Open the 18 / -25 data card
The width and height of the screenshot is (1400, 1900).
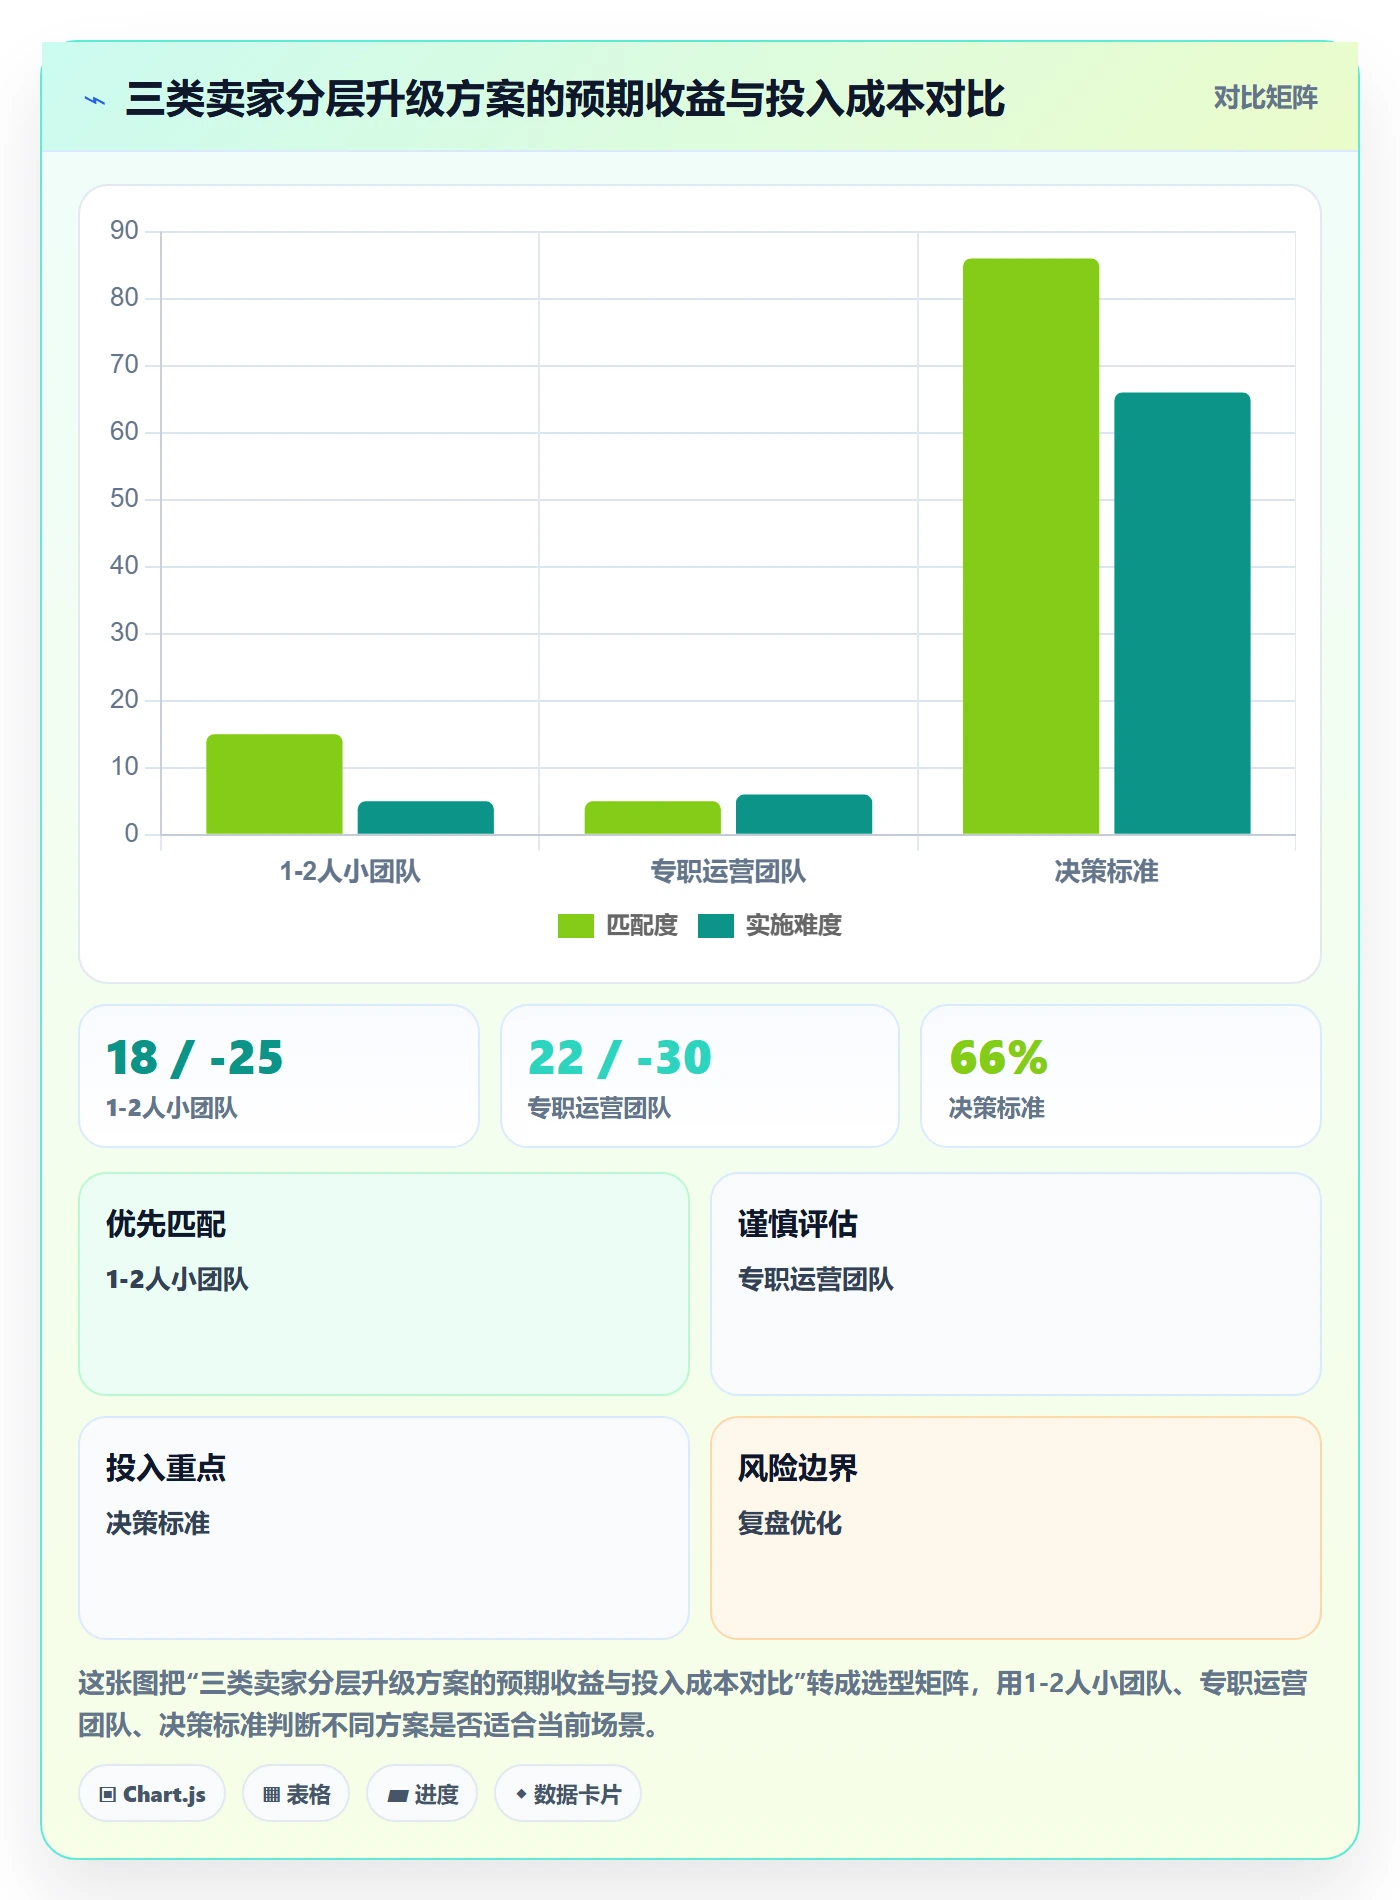click(279, 1076)
